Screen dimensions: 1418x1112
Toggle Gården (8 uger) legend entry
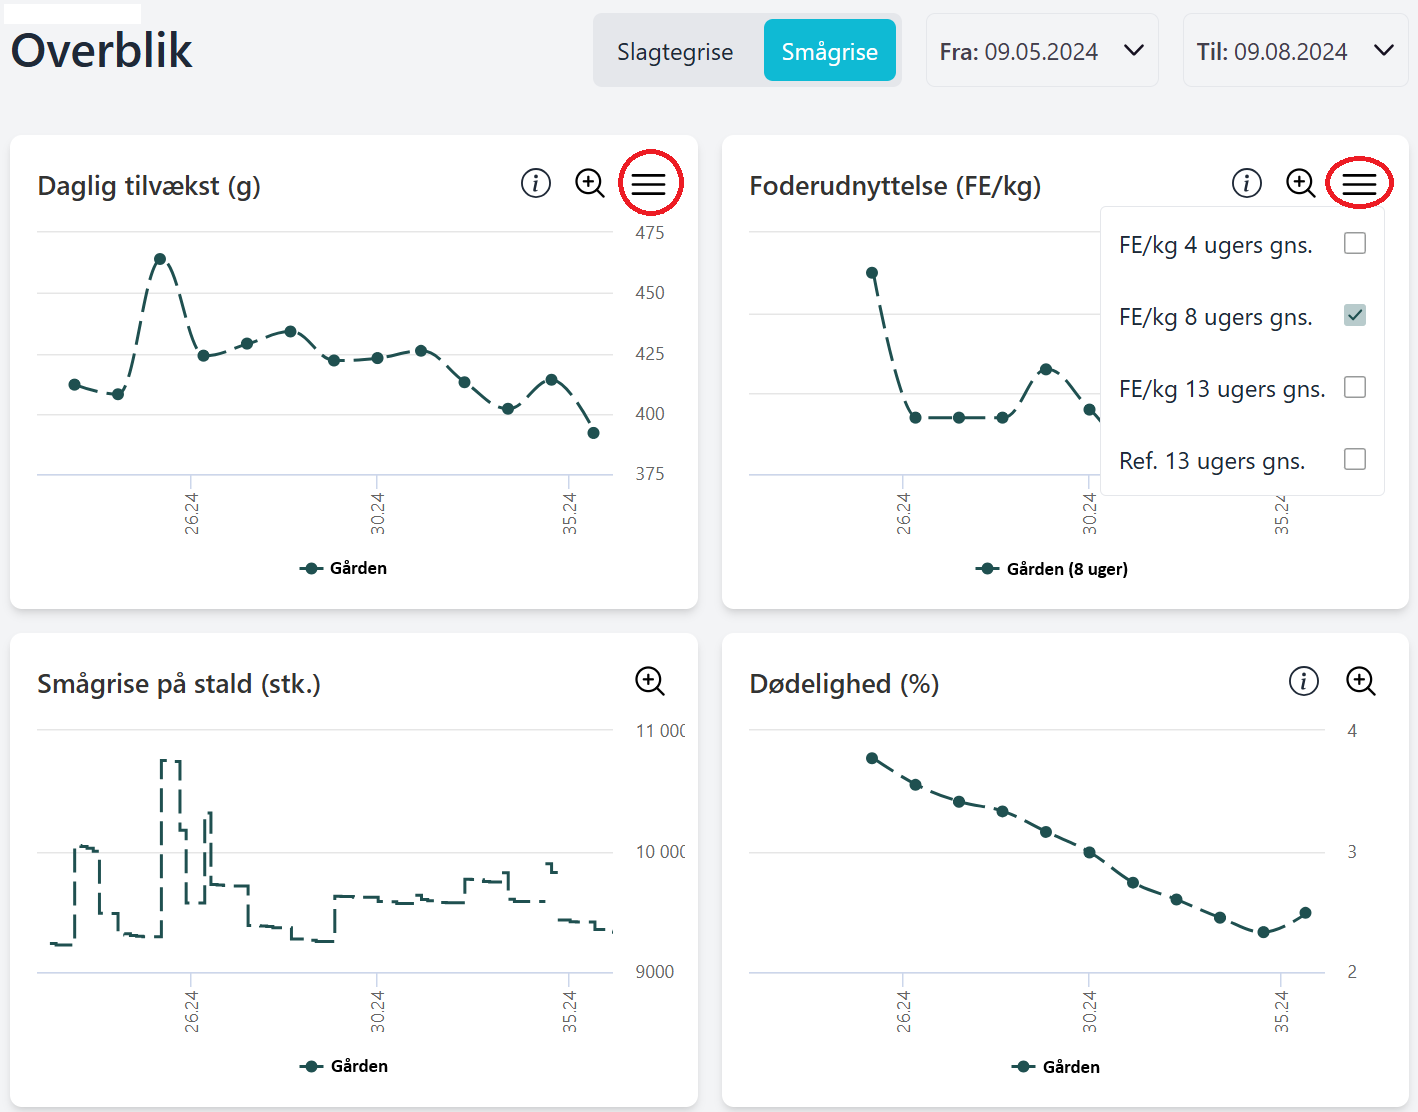(x=1052, y=569)
